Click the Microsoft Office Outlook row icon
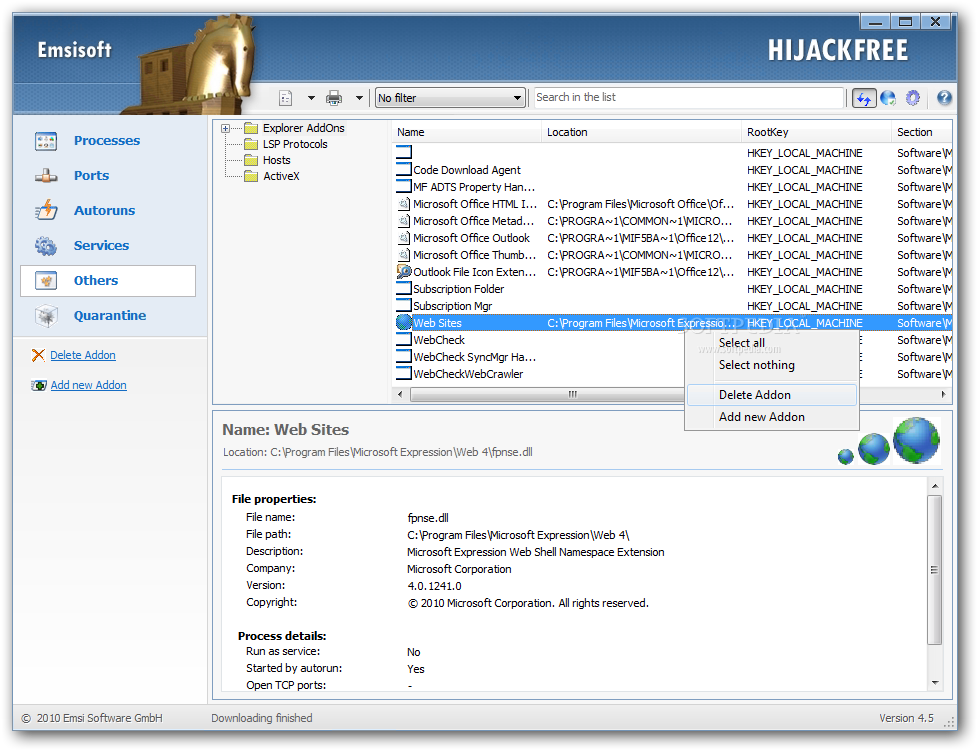This screenshot has height=751, width=978. [404, 238]
